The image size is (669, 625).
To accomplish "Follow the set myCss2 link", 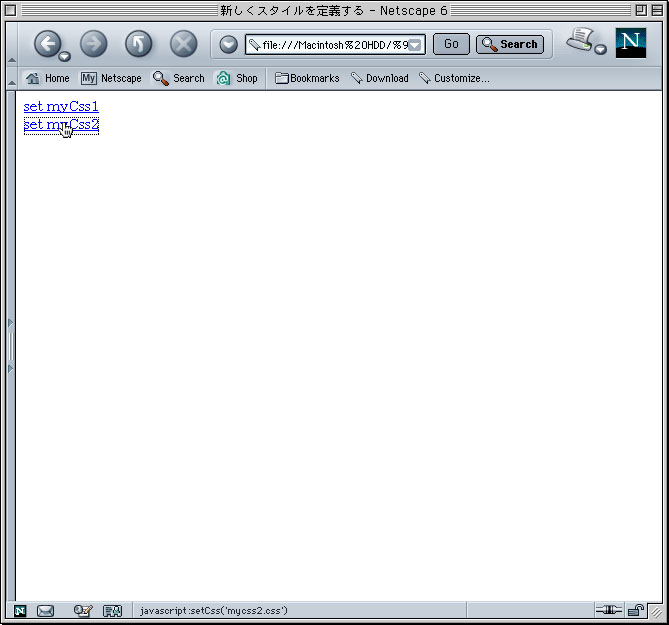I will click(61, 125).
